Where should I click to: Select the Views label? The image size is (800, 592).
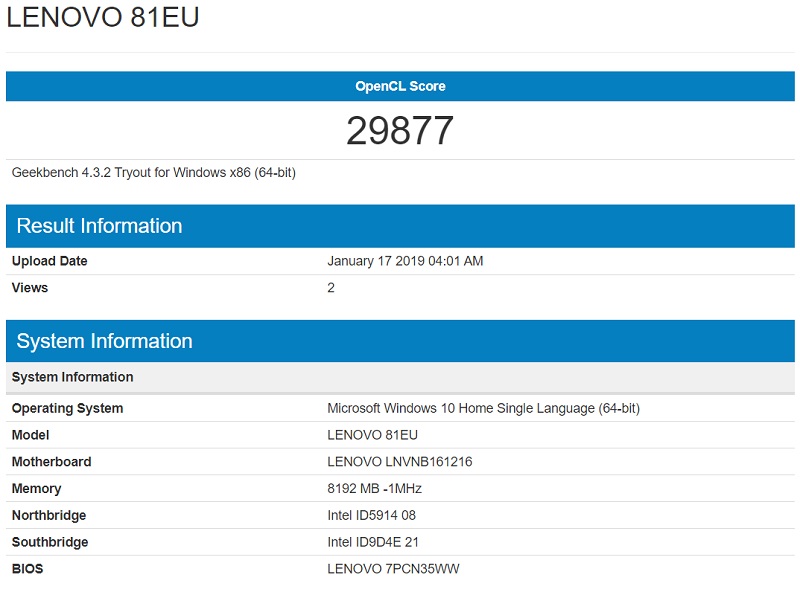30,288
